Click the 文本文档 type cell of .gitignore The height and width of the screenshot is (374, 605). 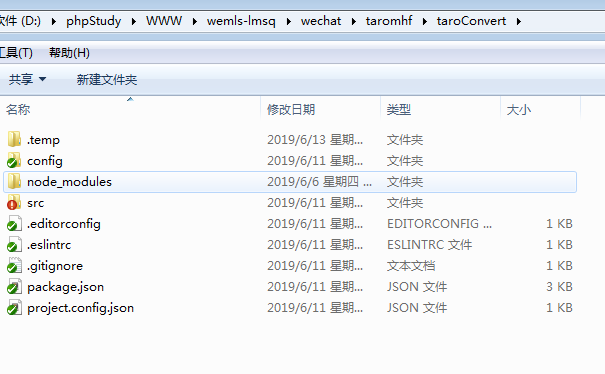[x=411, y=266]
